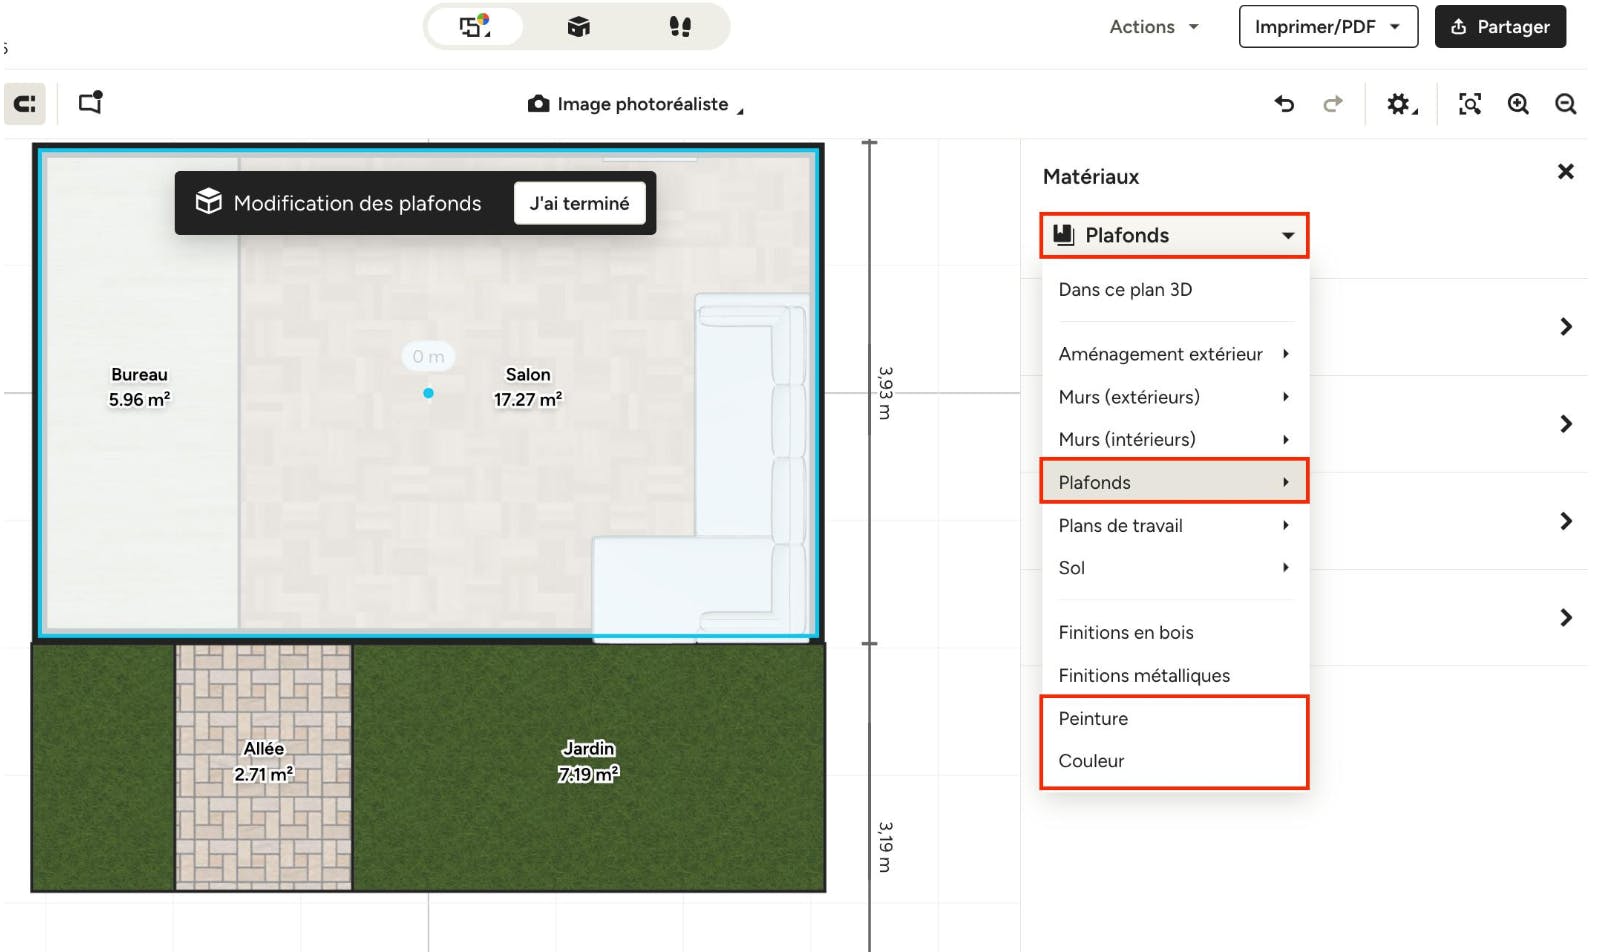Zoom in with the magnifier plus

tap(1518, 104)
